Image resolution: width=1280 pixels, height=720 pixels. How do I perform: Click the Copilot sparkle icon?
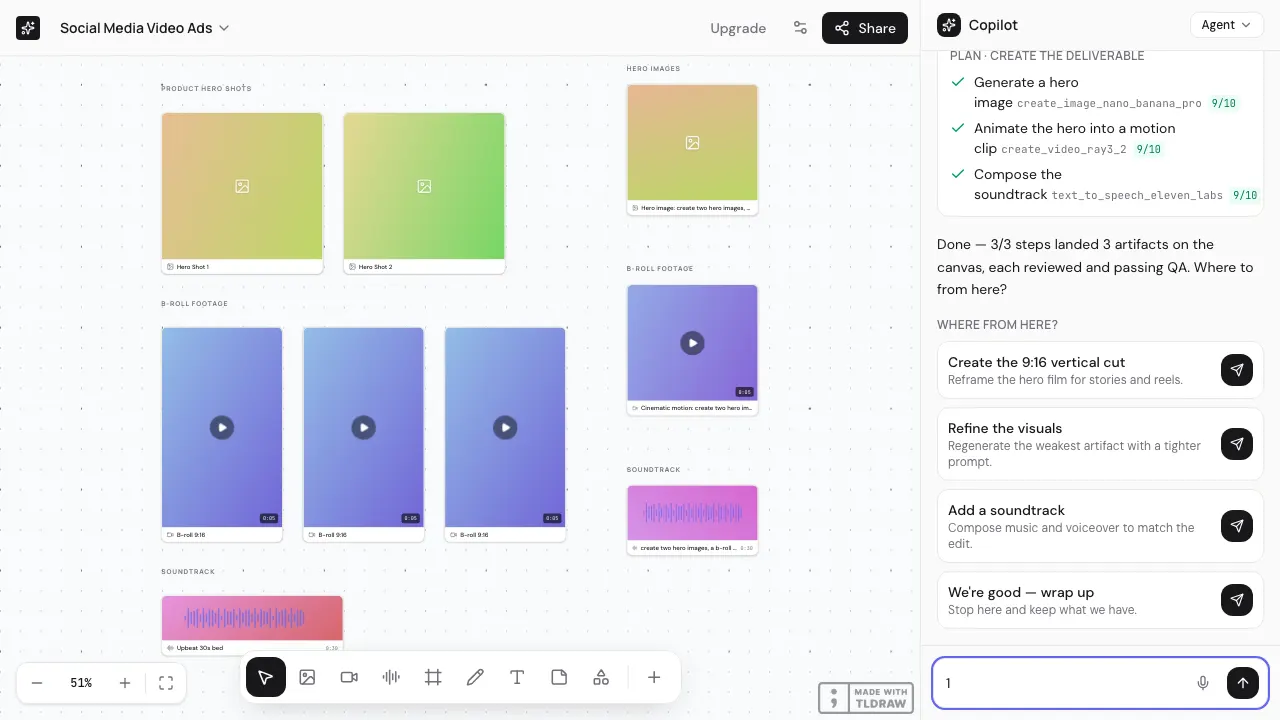pyautogui.click(x=949, y=25)
